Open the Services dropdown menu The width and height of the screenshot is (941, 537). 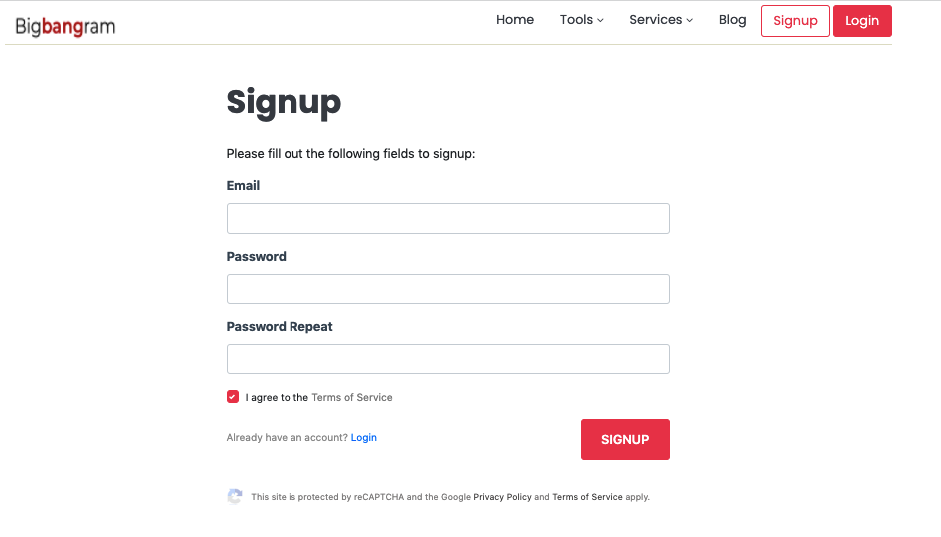(x=660, y=20)
